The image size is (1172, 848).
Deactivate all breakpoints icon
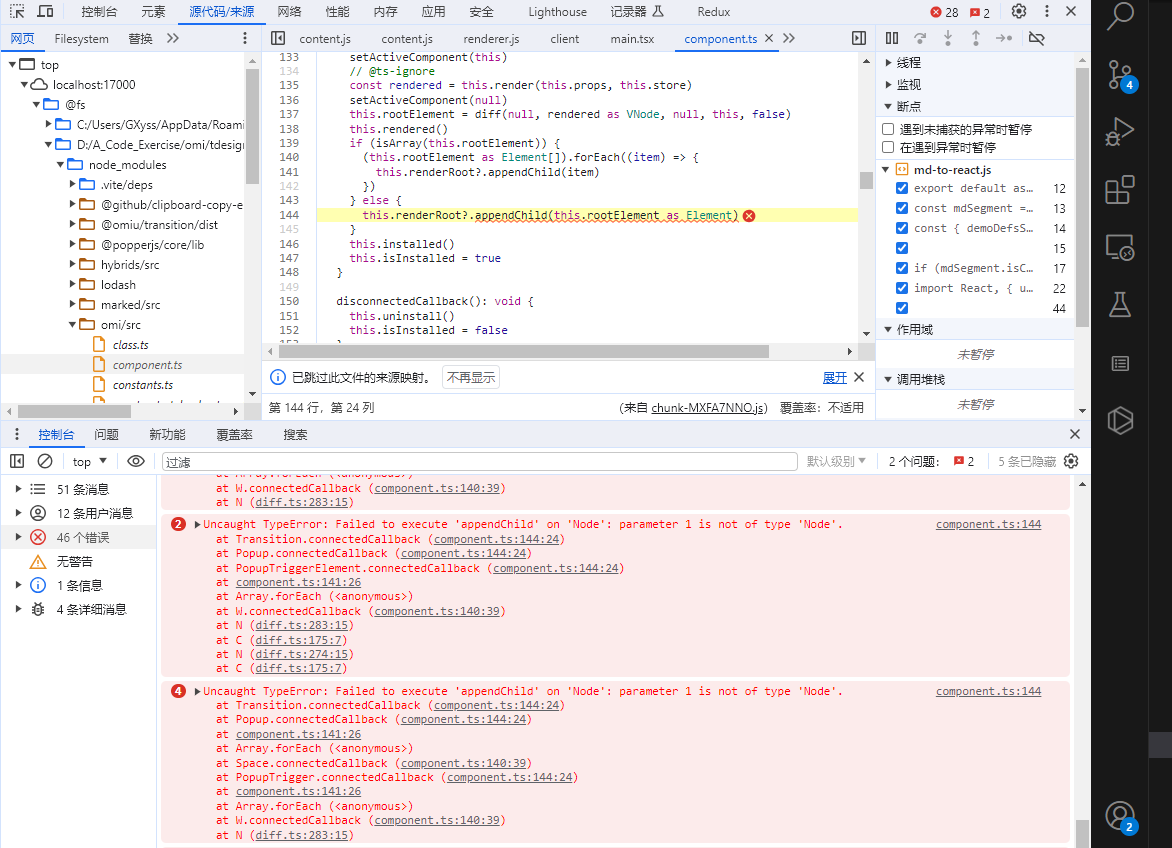tap(1037, 38)
